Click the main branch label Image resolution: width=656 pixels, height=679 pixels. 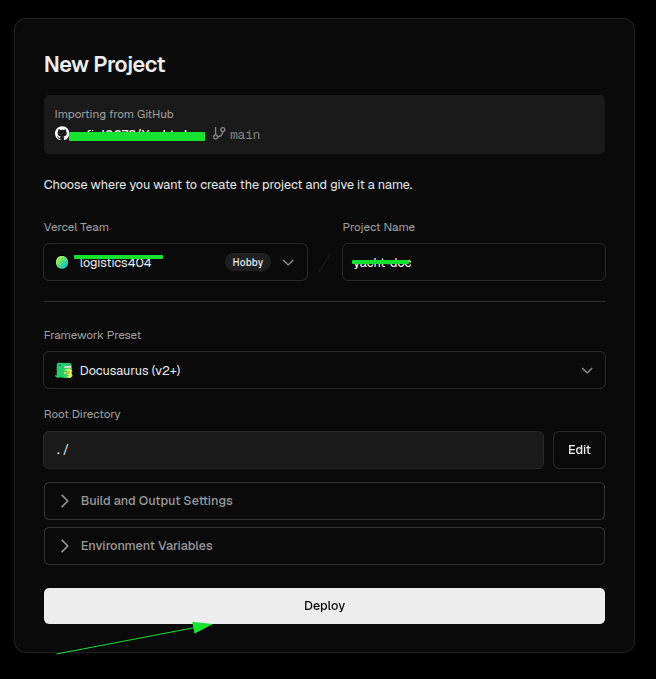[x=245, y=135]
